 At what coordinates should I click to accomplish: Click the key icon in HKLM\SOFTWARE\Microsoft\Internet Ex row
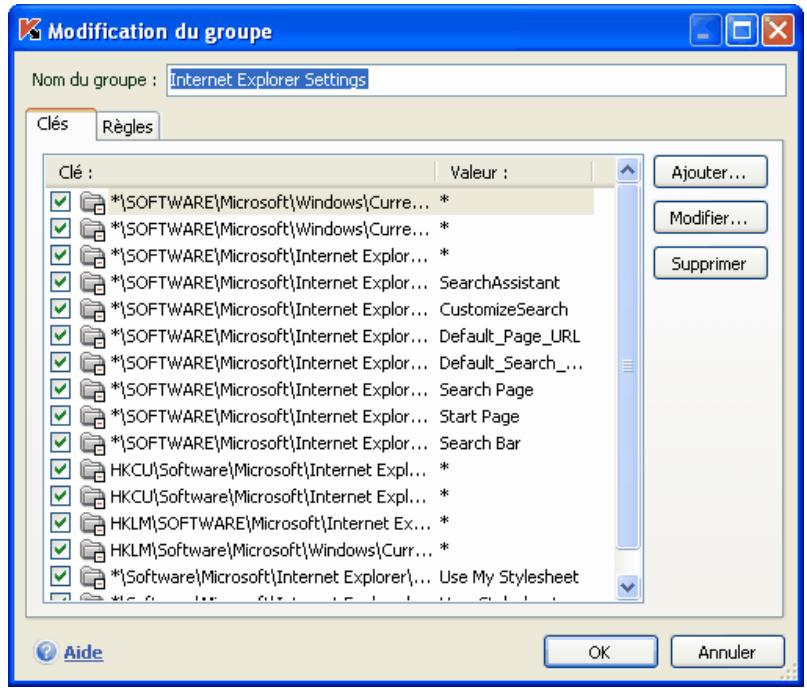click(x=93, y=523)
